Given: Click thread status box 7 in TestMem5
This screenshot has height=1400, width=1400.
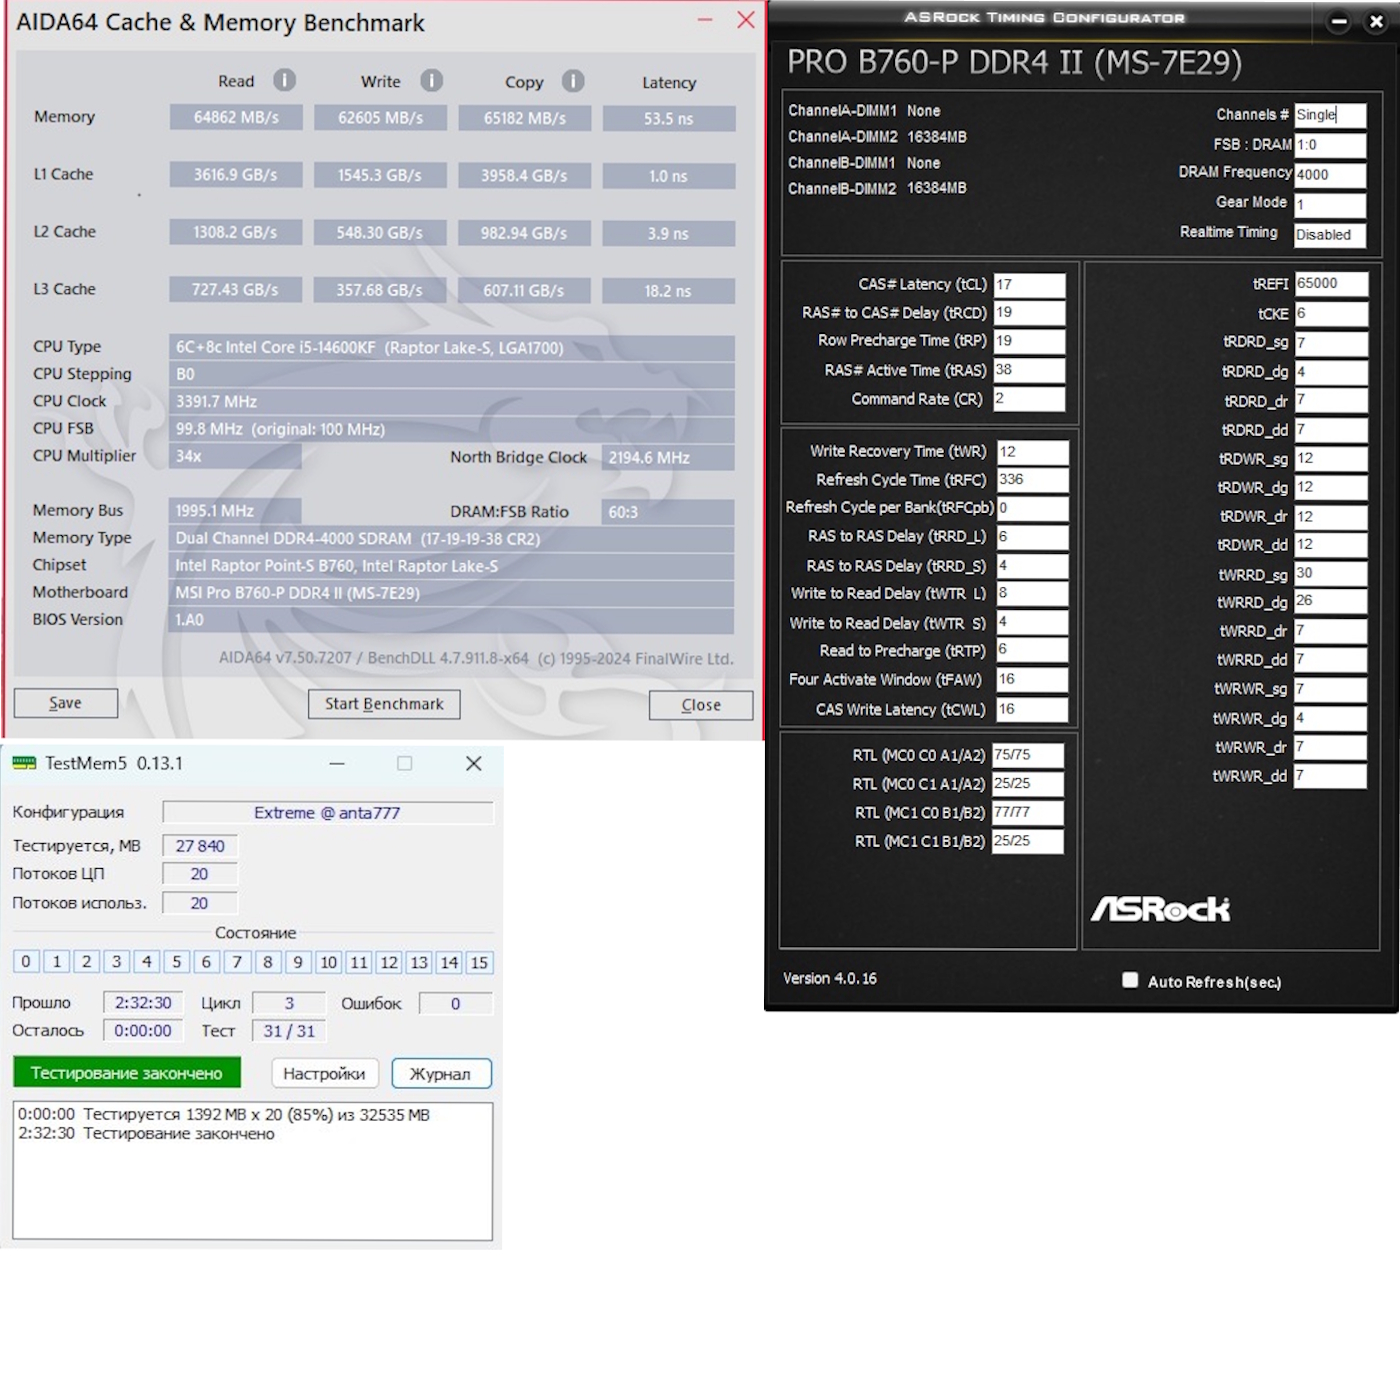Looking at the screenshot, I should pos(237,962).
